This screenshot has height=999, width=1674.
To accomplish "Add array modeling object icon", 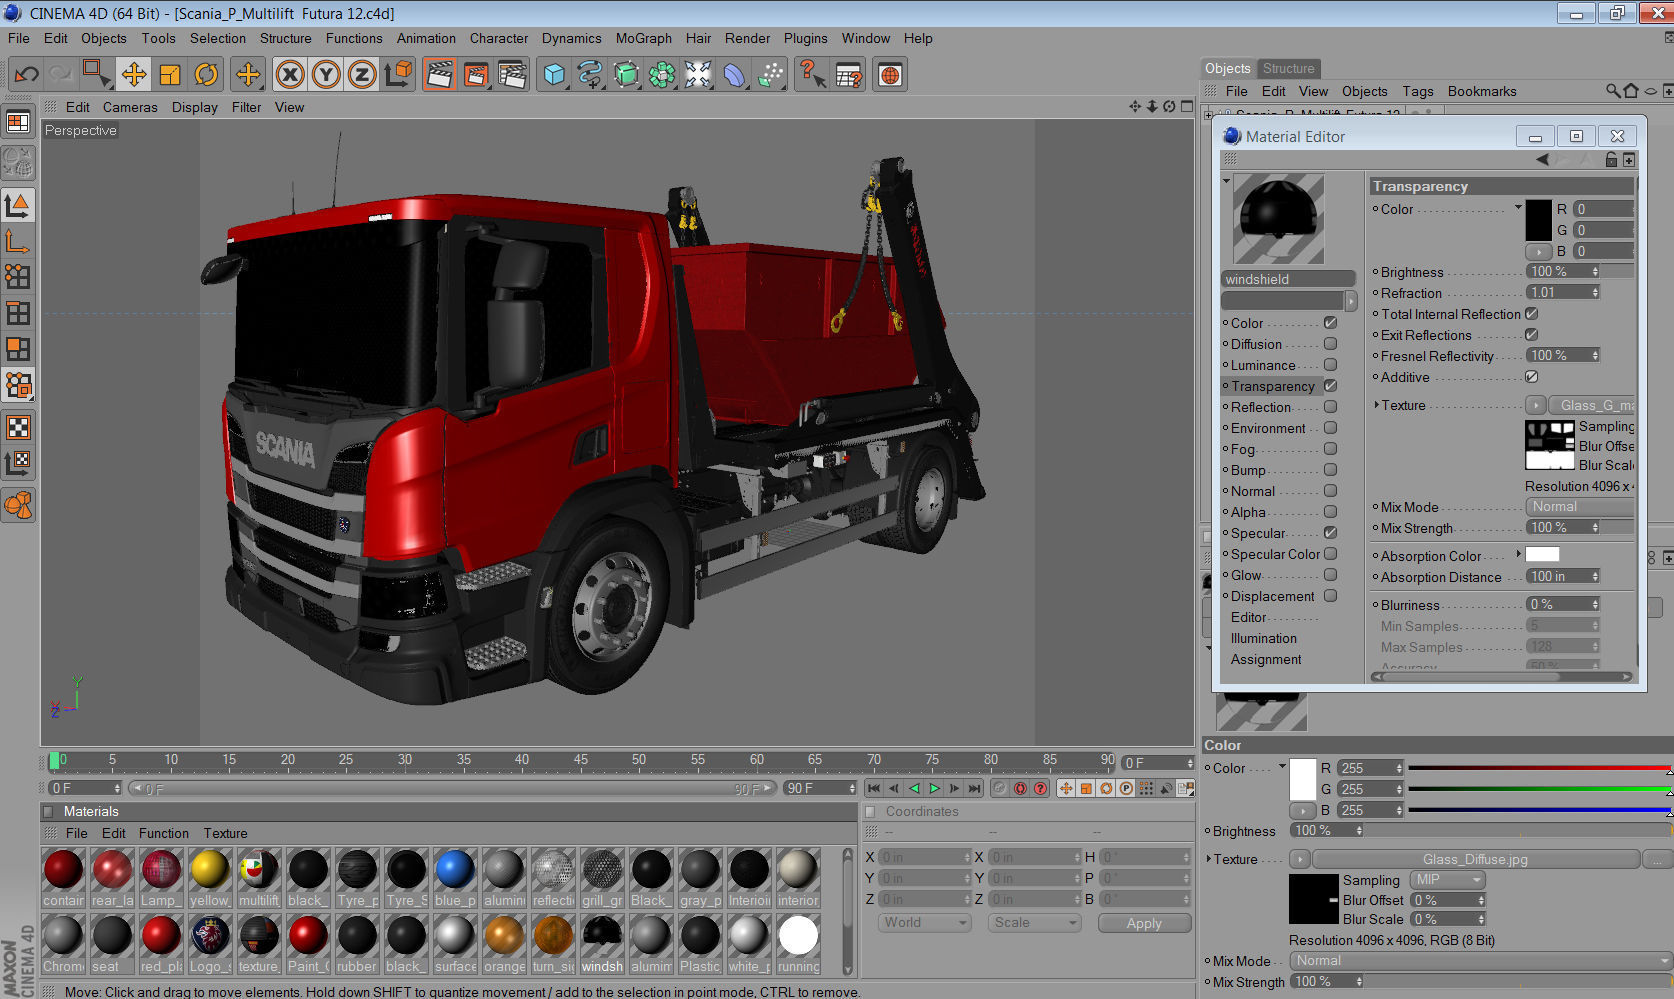I will pos(662,74).
